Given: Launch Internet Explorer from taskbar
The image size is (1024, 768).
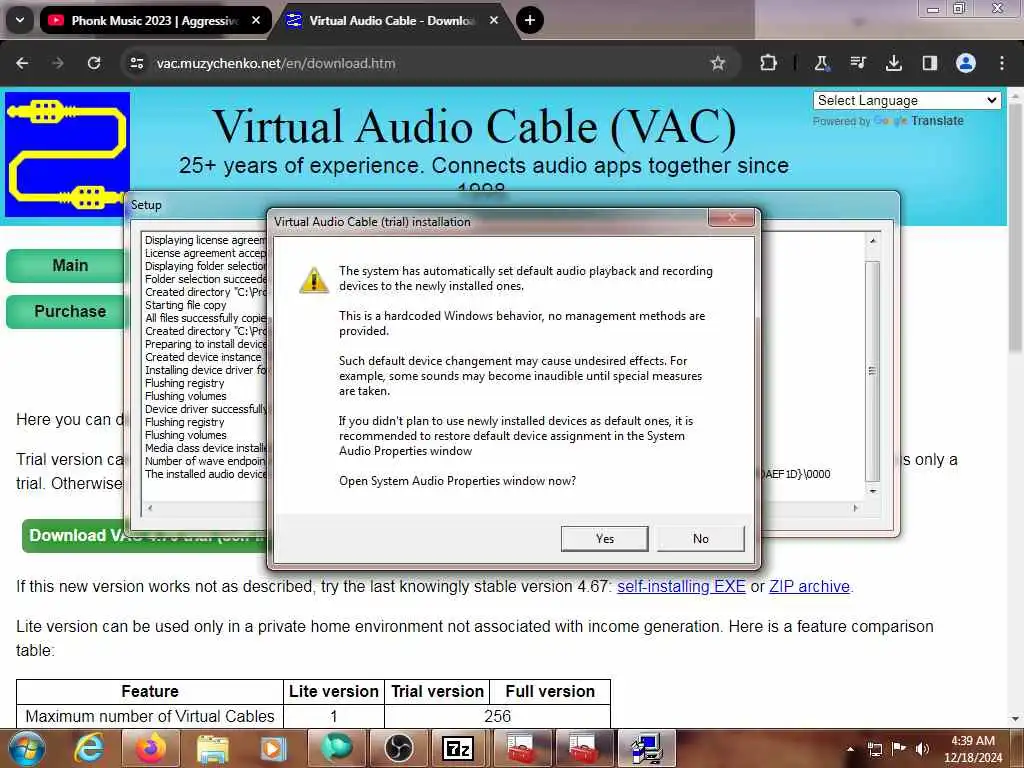Looking at the screenshot, I should (89, 748).
